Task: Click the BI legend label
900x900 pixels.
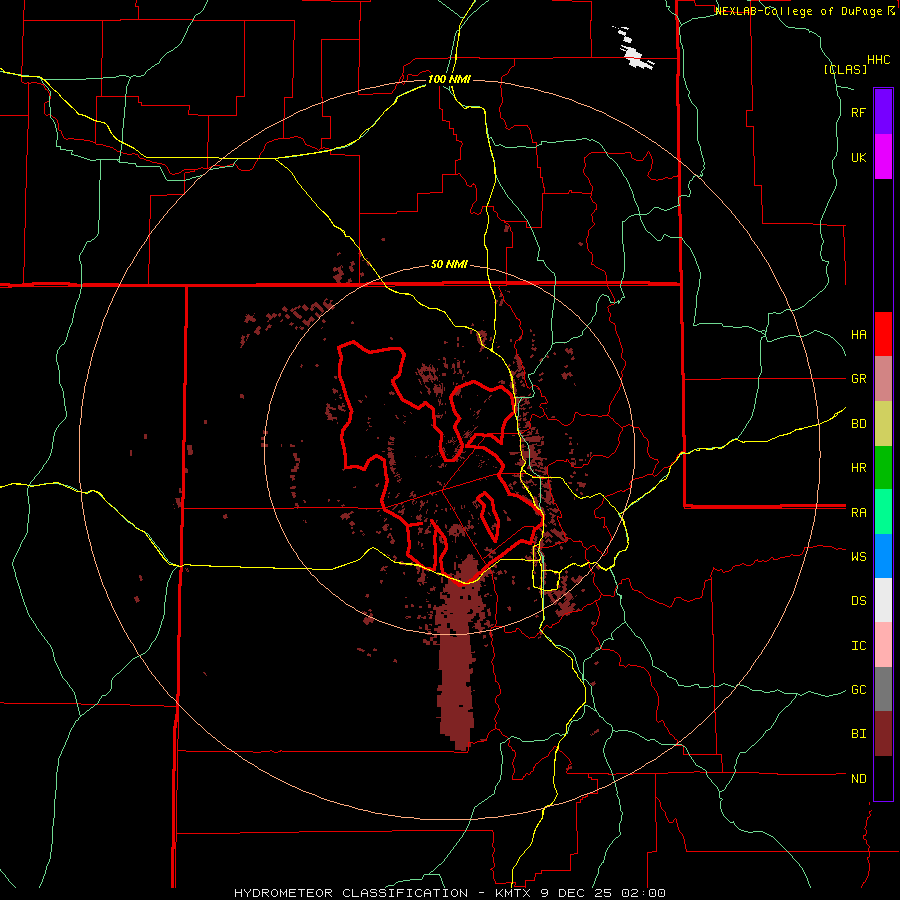Action: coord(859,734)
